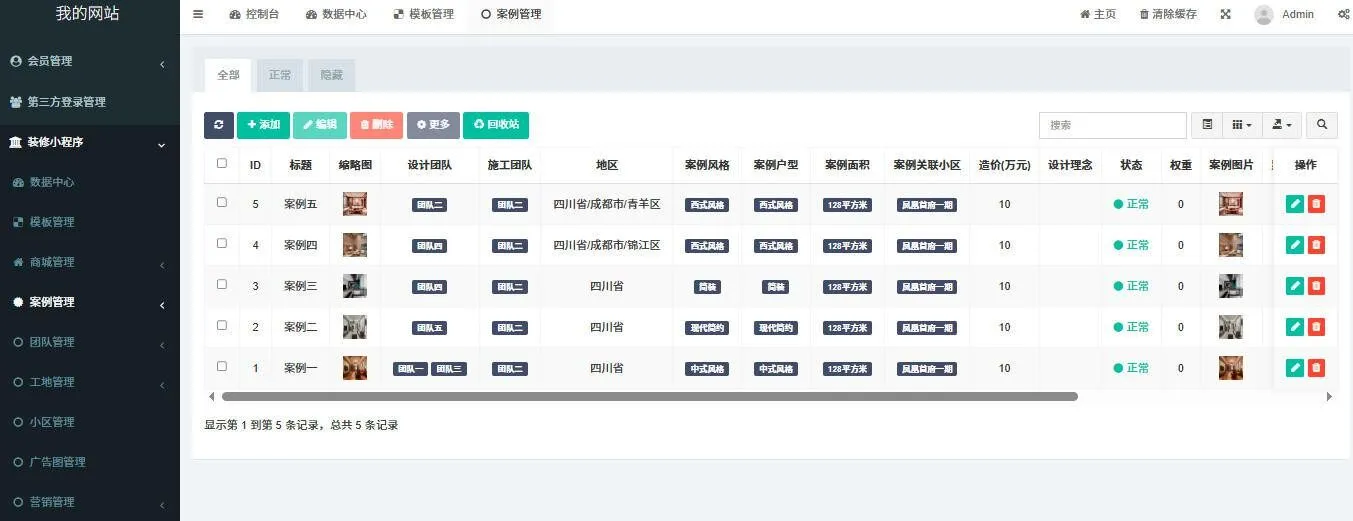Select the checkbox for row 案例一
Viewport: 1353px width, 521px height.
tap(222, 367)
